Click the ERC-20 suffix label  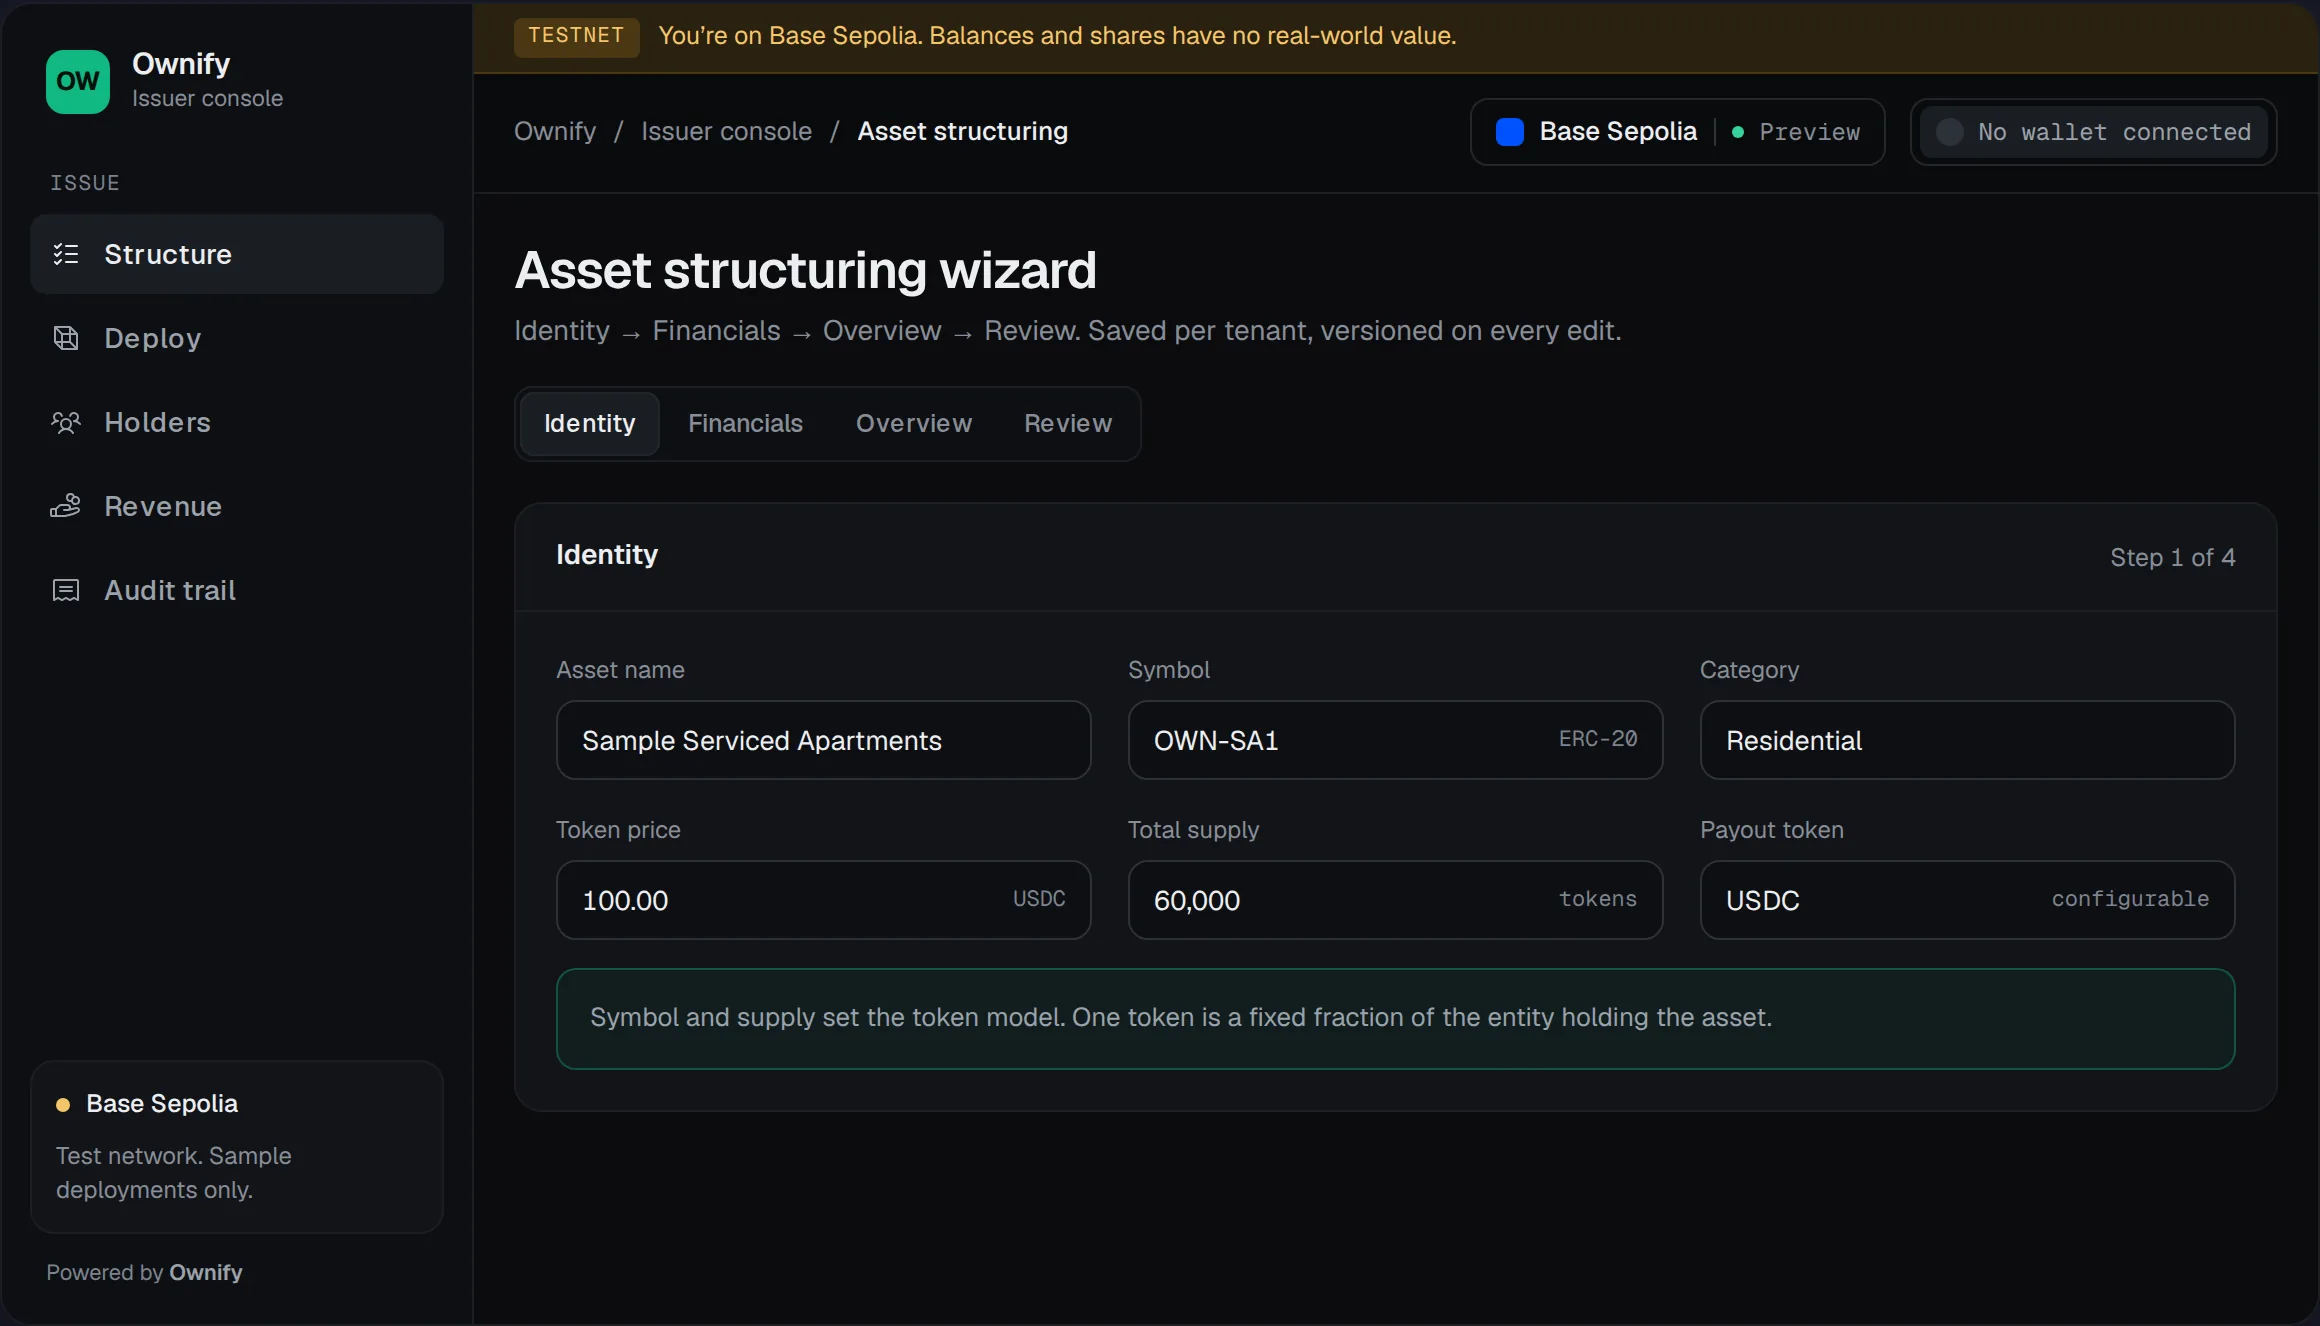pos(1598,739)
